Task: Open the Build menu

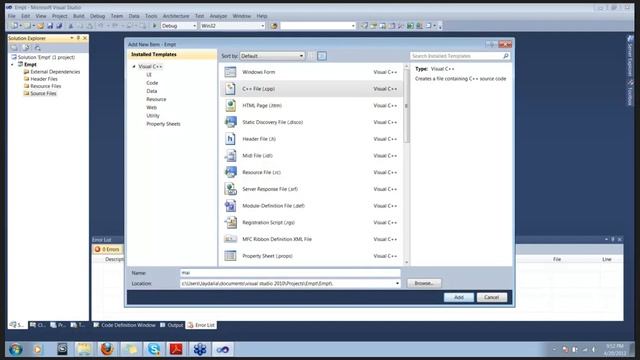Action: (x=79, y=16)
